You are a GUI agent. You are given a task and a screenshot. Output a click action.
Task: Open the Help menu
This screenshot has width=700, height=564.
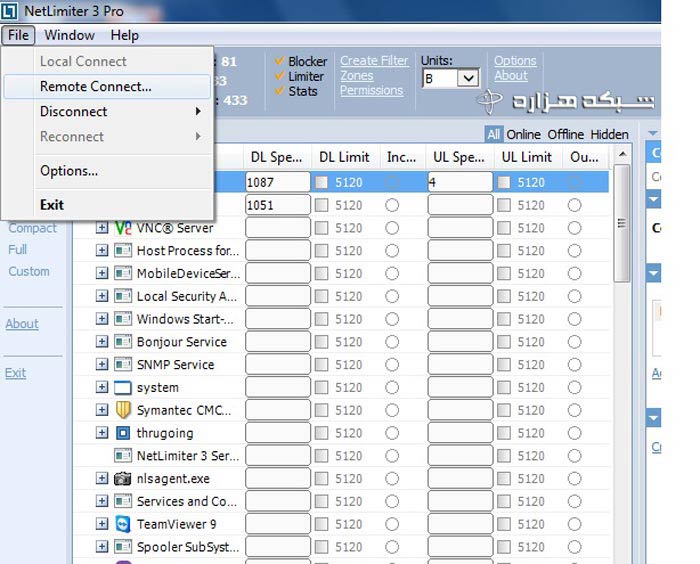coord(125,35)
